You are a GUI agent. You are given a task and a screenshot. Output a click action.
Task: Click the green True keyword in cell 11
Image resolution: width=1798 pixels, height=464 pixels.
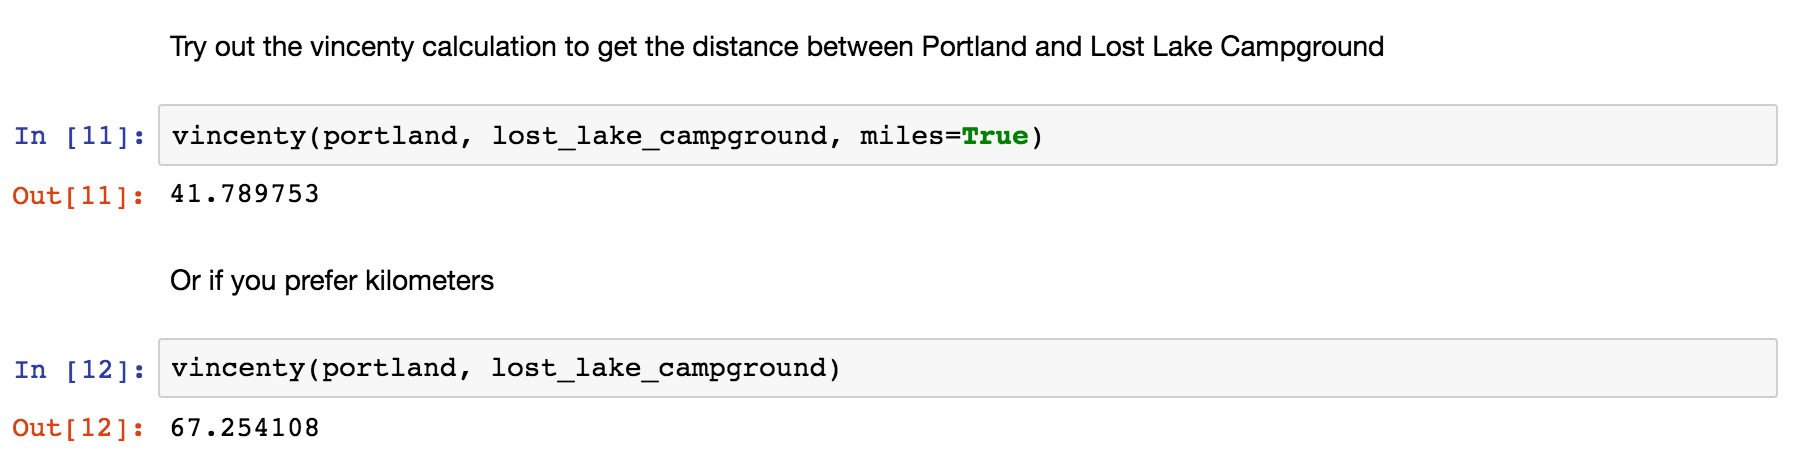pos(995,135)
